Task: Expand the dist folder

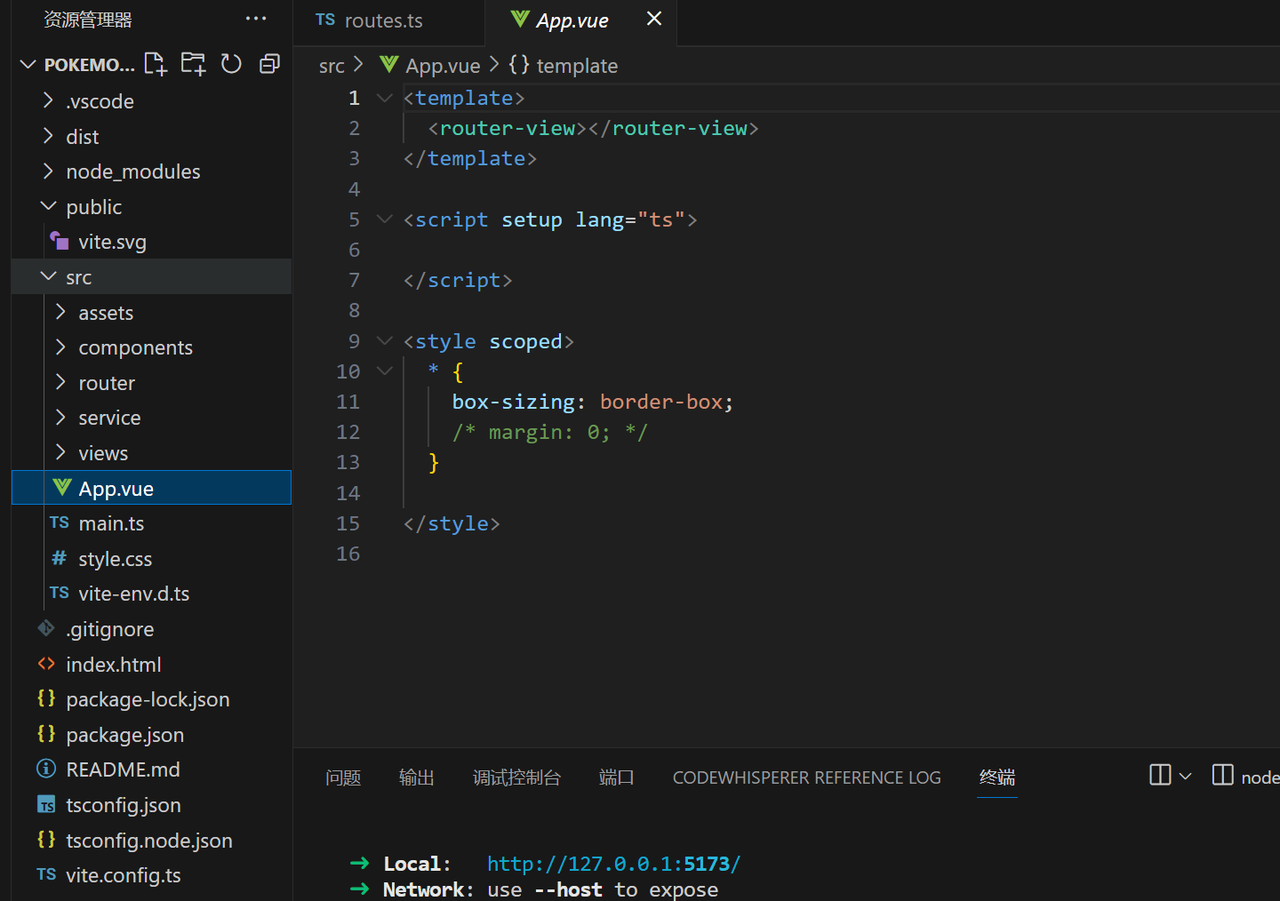Action: [48, 136]
